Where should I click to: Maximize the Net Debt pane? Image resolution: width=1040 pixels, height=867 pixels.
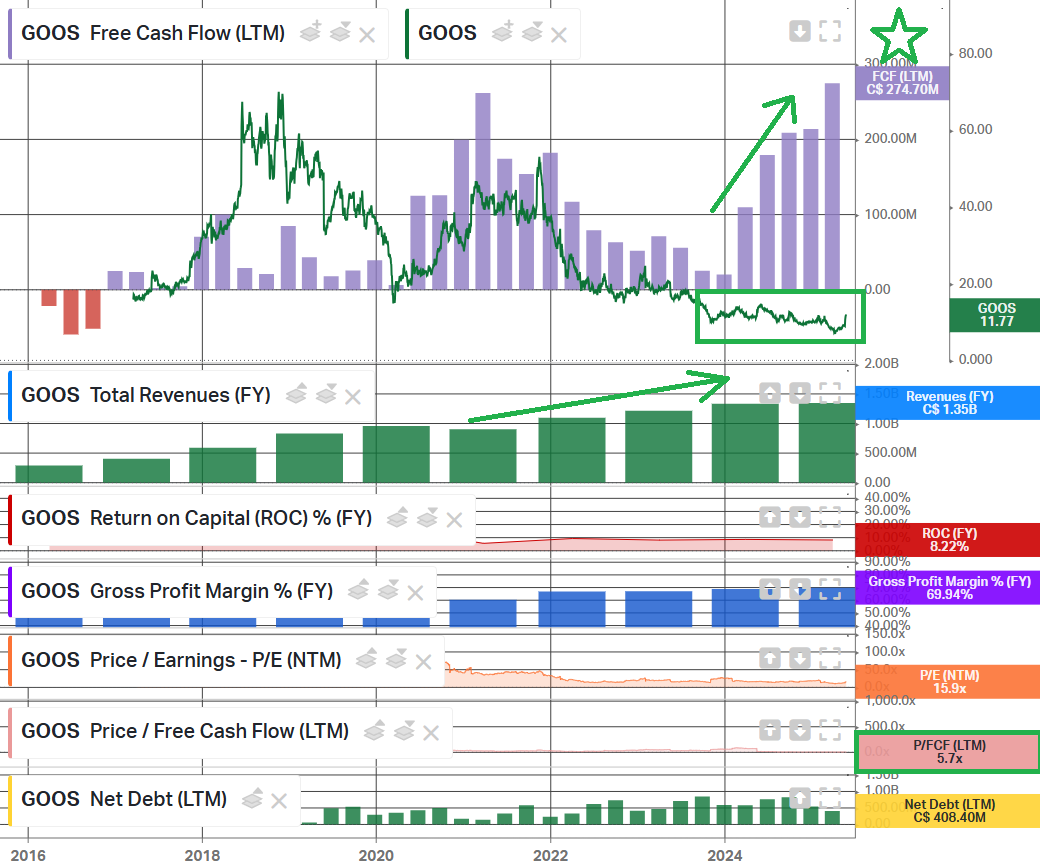click(830, 797)
